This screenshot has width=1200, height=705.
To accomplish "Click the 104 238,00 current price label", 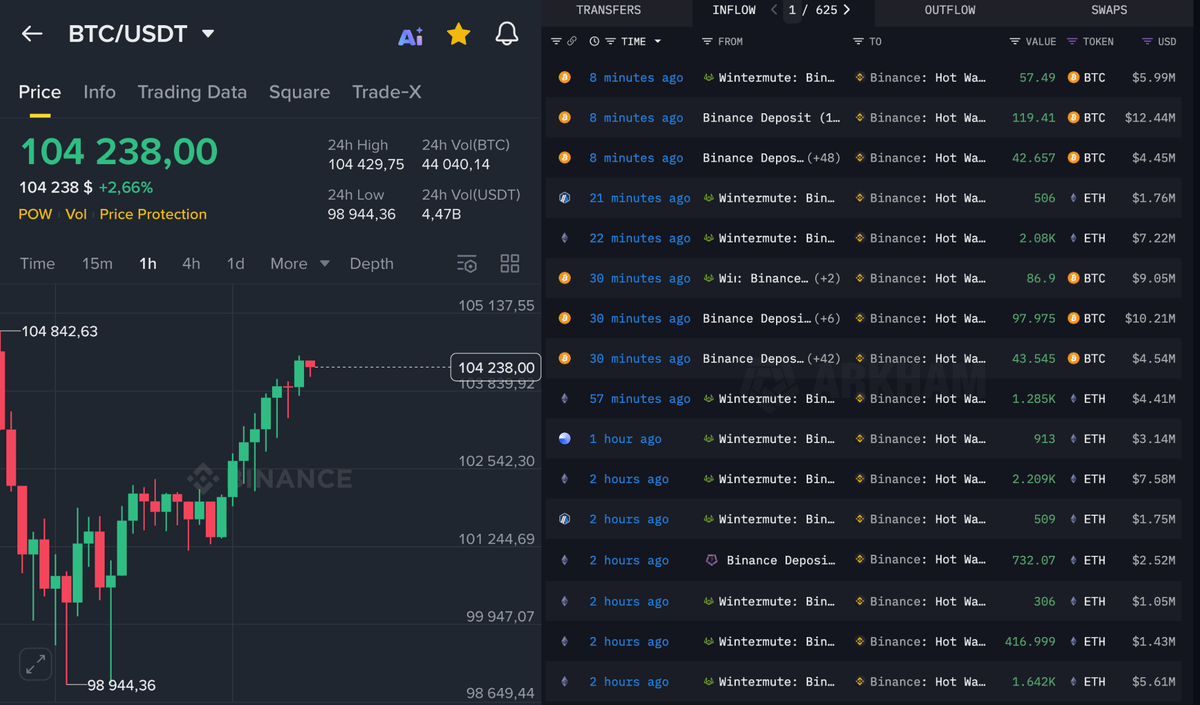I will pyautogui.click(x=496, y=367).
